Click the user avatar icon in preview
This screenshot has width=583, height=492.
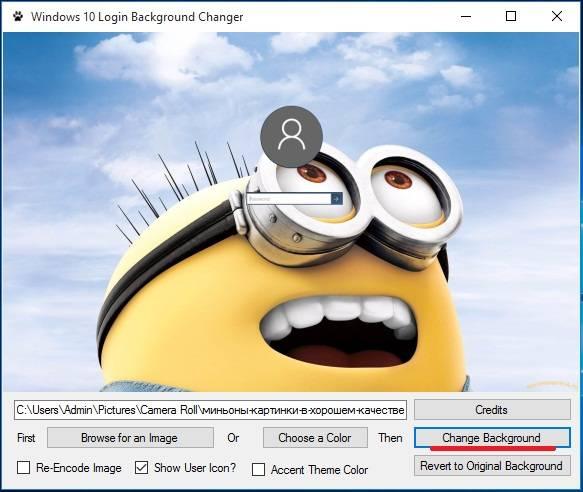[292, 136]
